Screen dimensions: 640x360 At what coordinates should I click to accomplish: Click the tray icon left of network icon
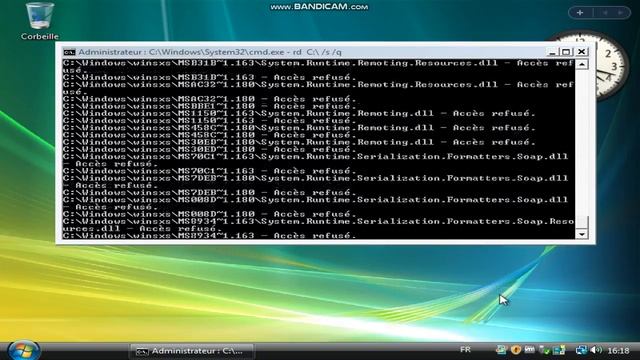[559, 350]
